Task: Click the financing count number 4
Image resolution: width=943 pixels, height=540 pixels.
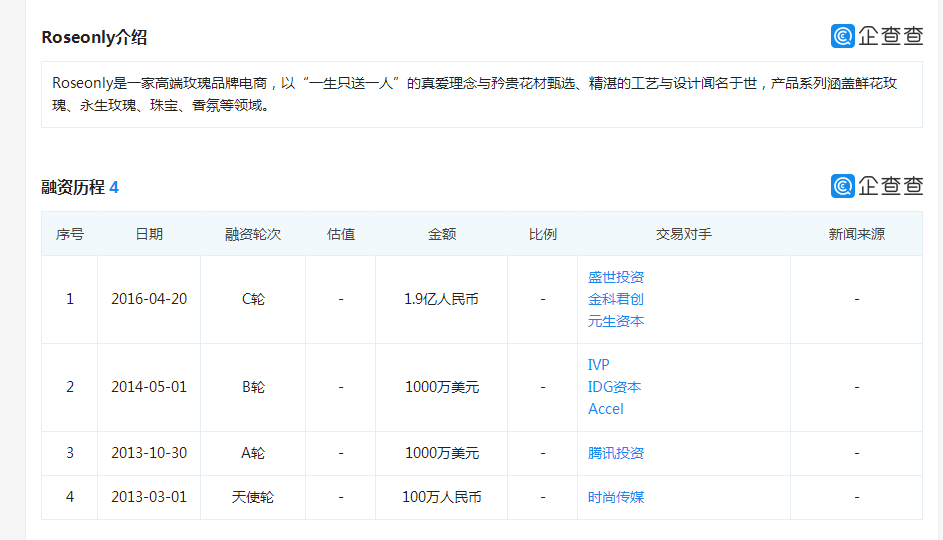Action: click(x=114, y=188)
